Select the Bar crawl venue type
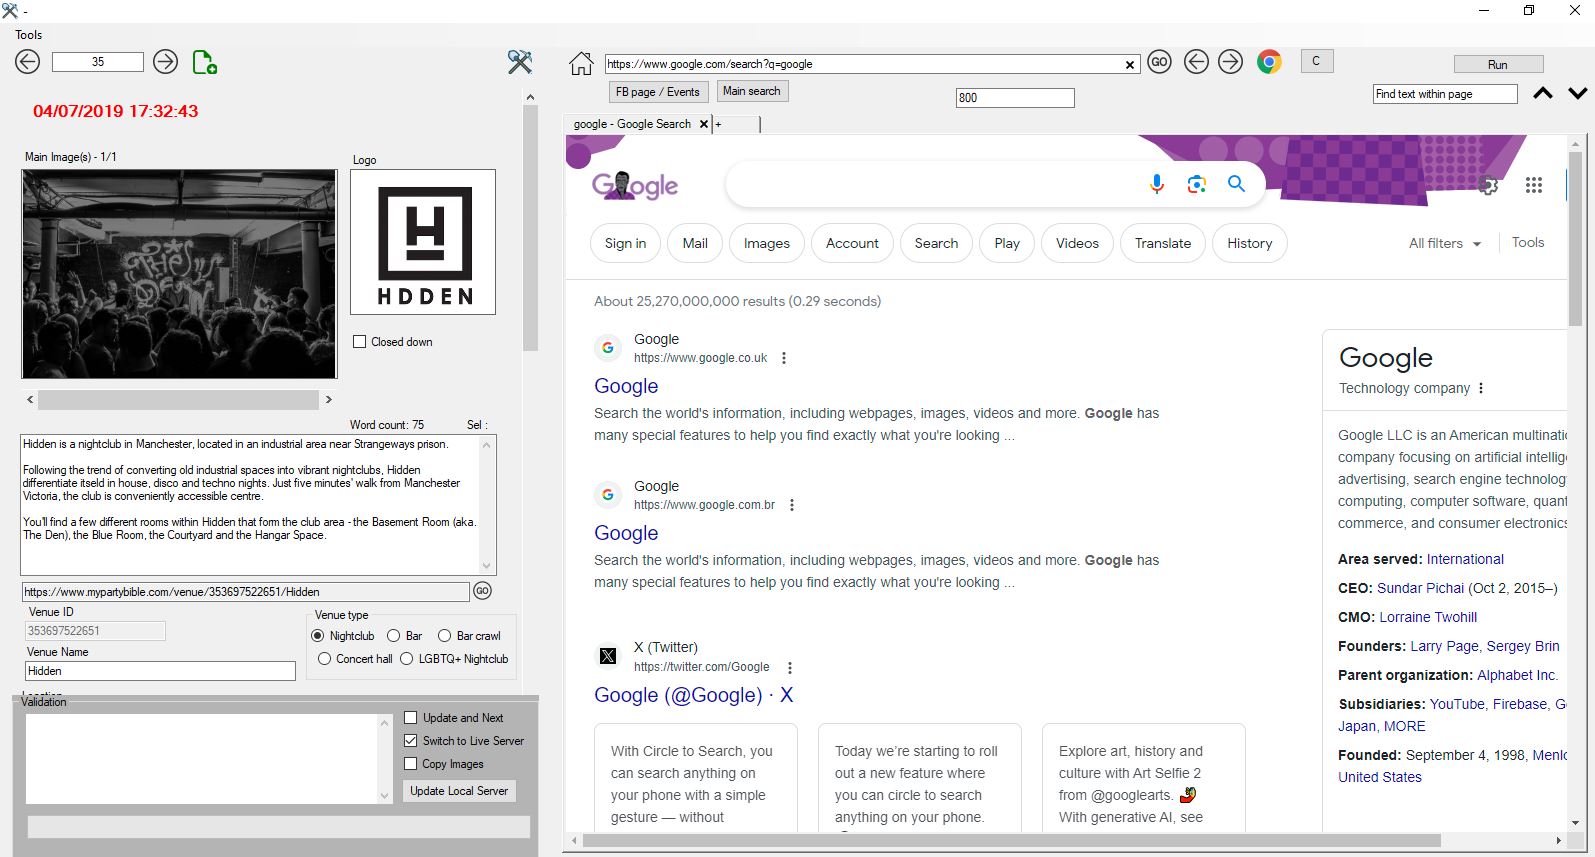The image size is (1595, 857). pyautogui.click(x=445, y=636)
